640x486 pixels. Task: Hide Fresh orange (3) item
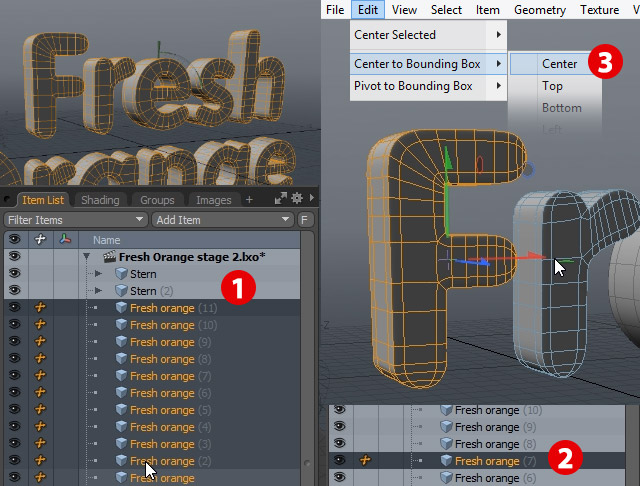point(15,443)
